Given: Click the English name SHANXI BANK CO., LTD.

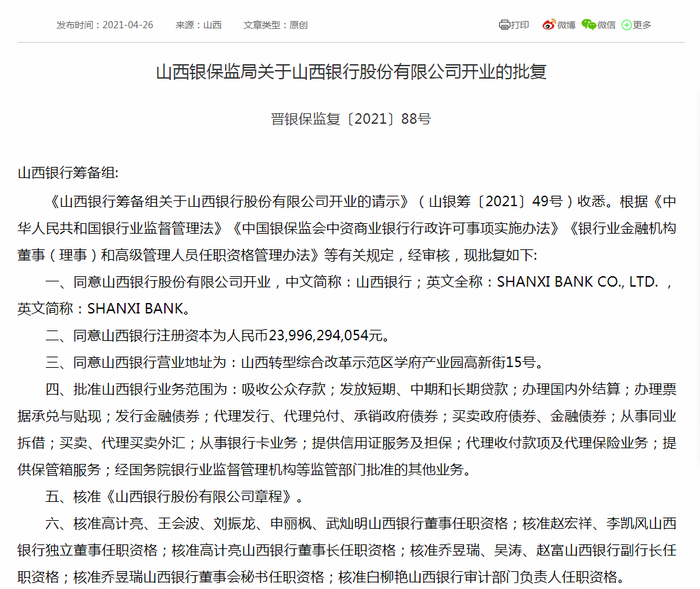Looking at the screenshot, I should (x=578, y=282).
